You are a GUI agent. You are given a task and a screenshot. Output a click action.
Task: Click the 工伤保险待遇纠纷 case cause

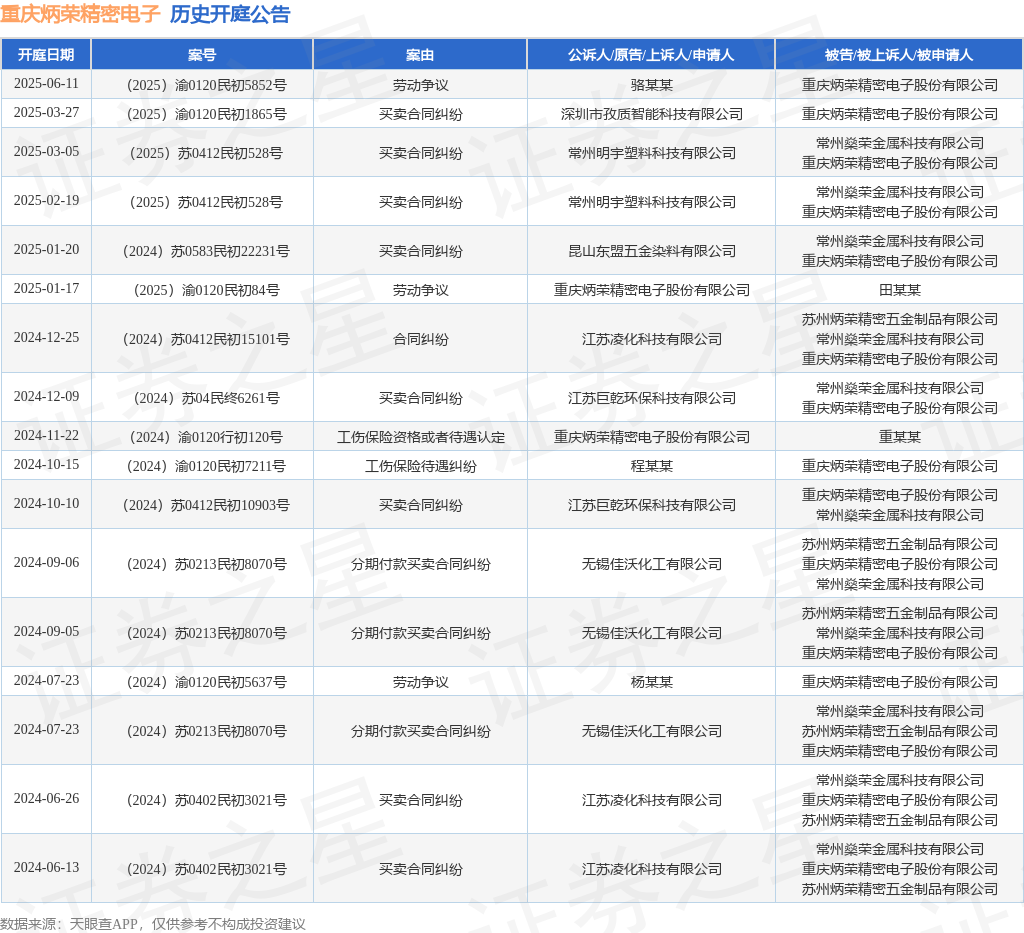(x=420, y=466)
